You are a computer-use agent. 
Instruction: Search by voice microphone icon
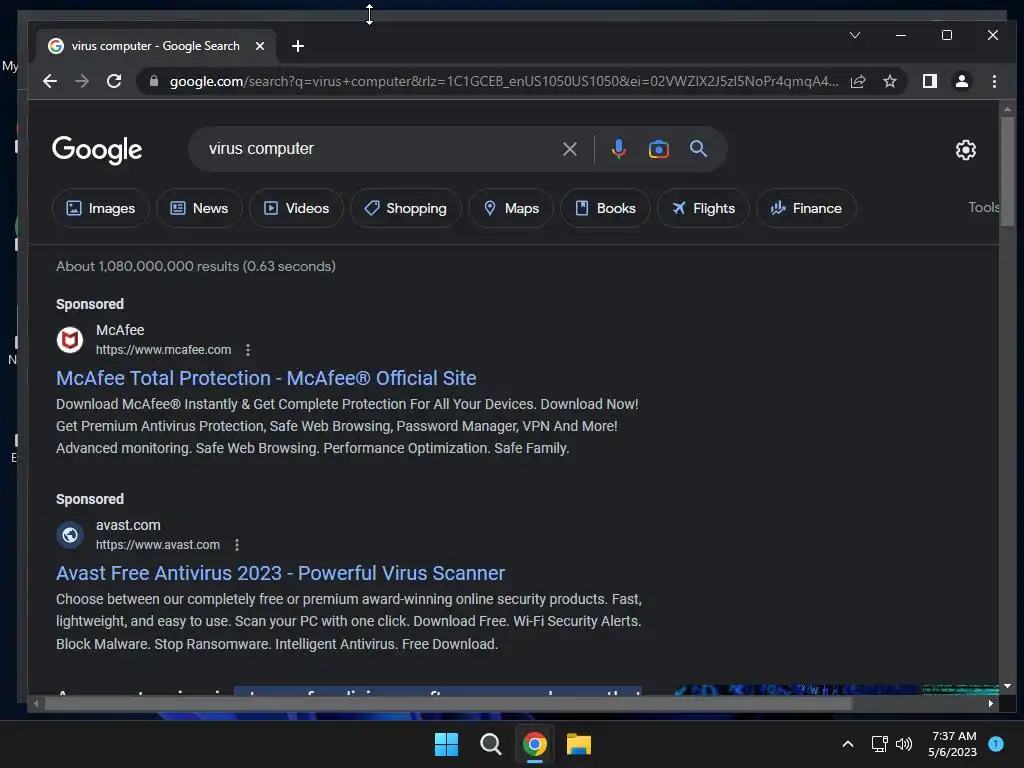pyautogui.click(x=618, y=149)
